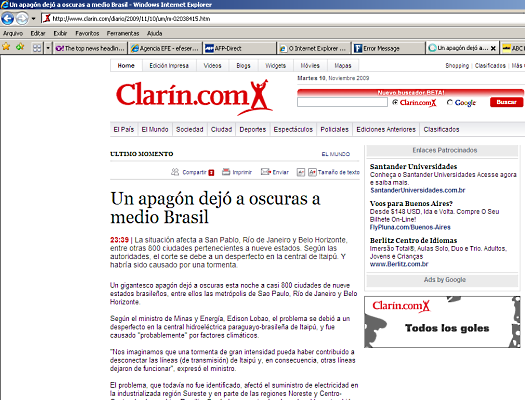Click the Santander Universidades ad title
Screen dimensions: 525x400
pyautogui.click(x=413, y=166)
